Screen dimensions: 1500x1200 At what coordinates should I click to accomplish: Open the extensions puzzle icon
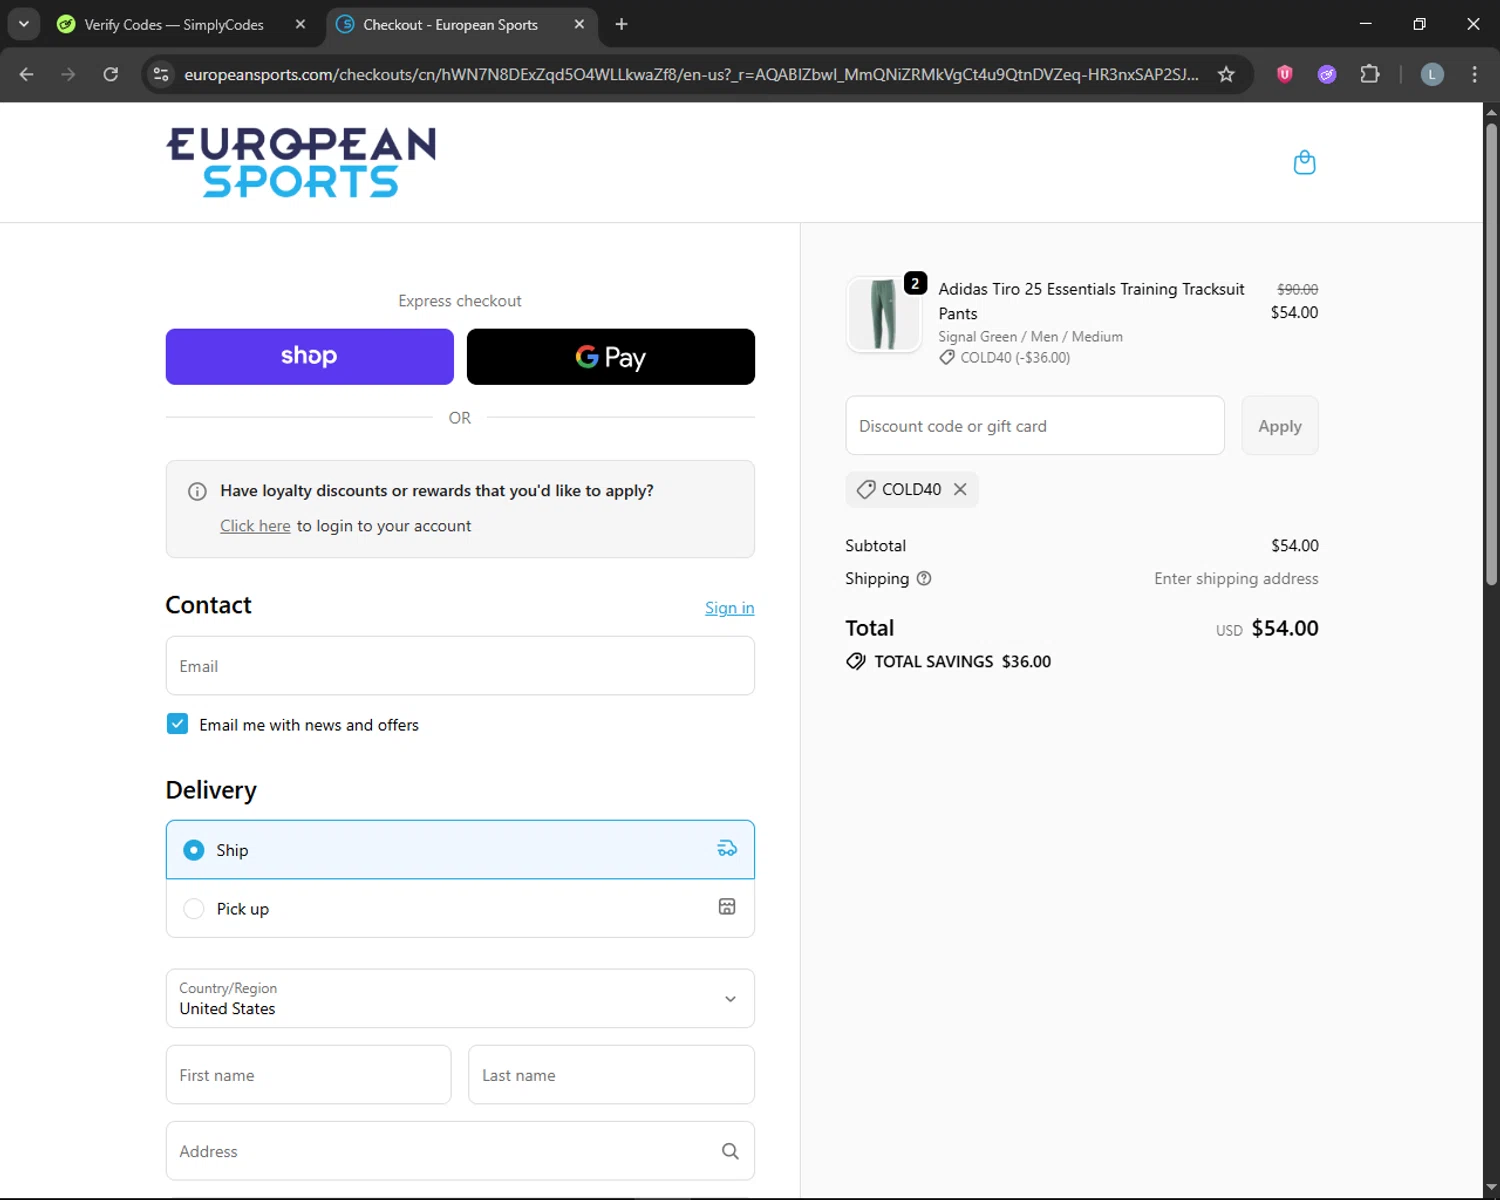[x=1370, y=74]
